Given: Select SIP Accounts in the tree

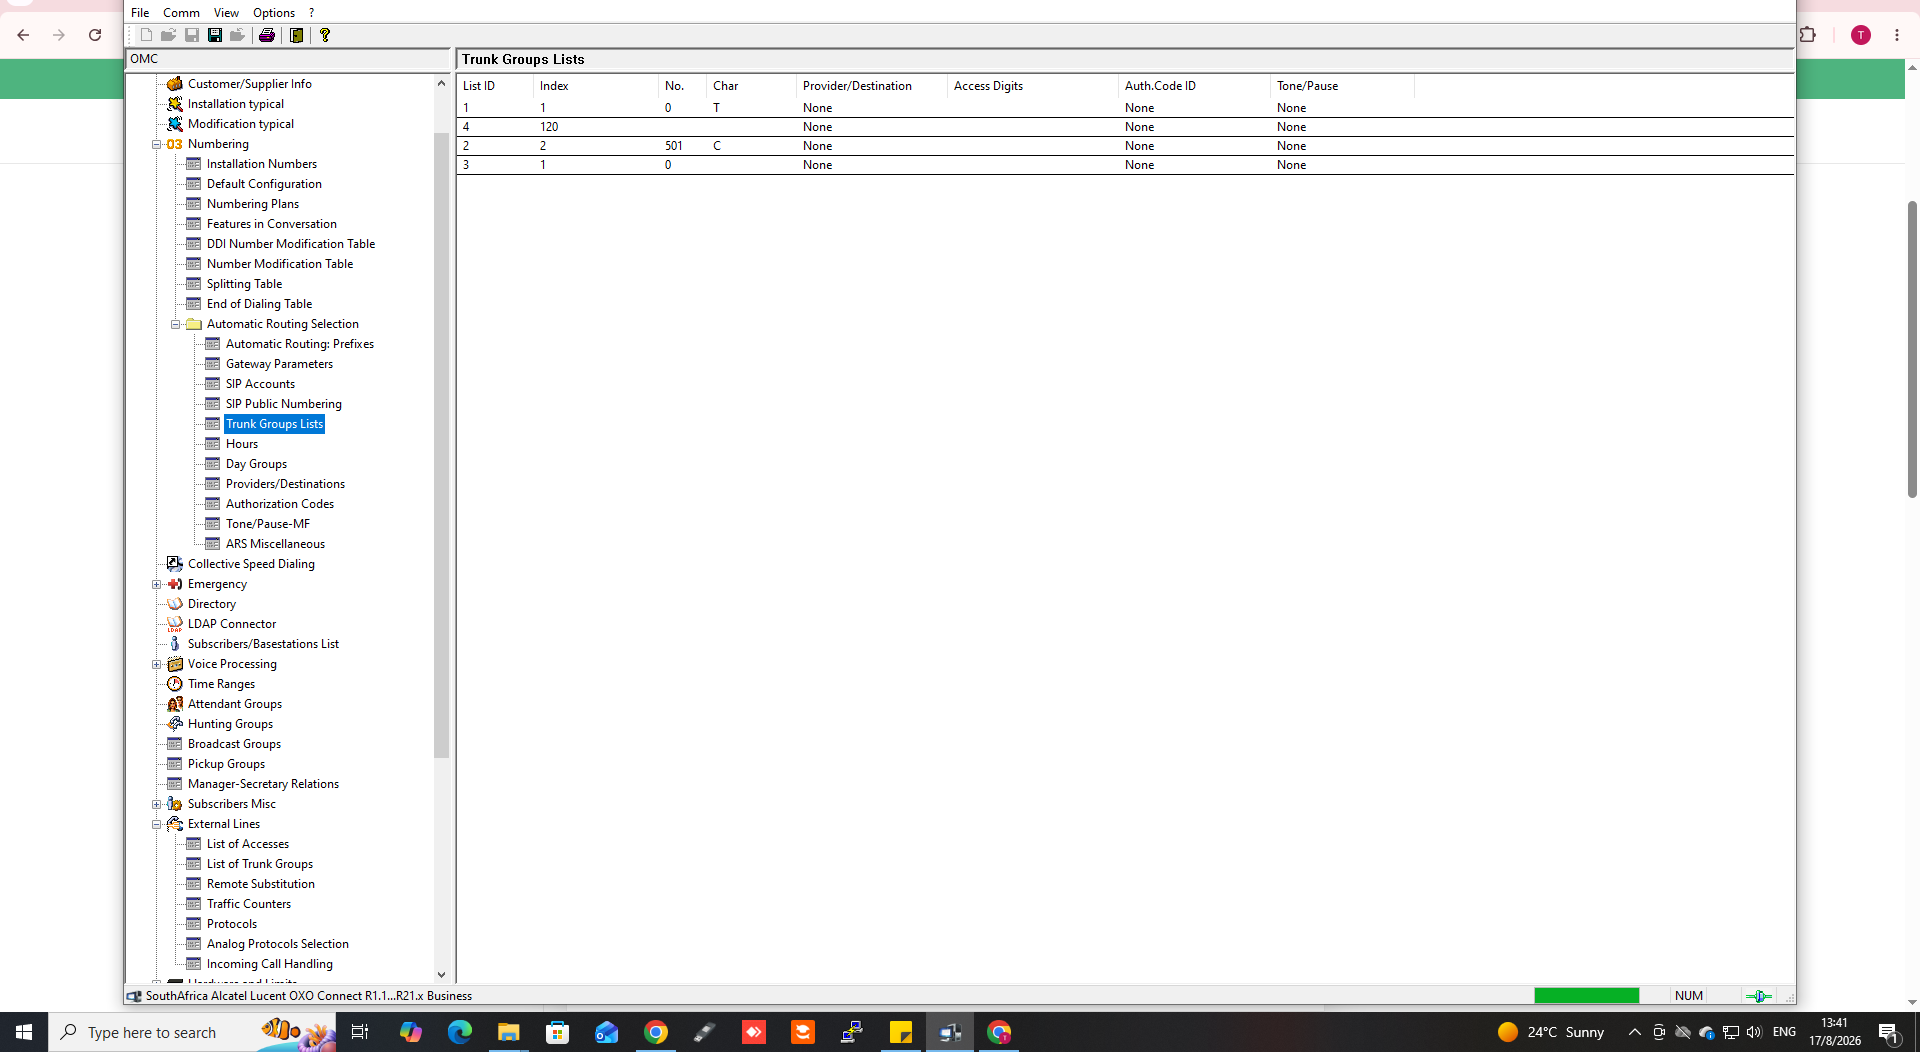Looking at the screenshot, I should (x=260, y=384).
